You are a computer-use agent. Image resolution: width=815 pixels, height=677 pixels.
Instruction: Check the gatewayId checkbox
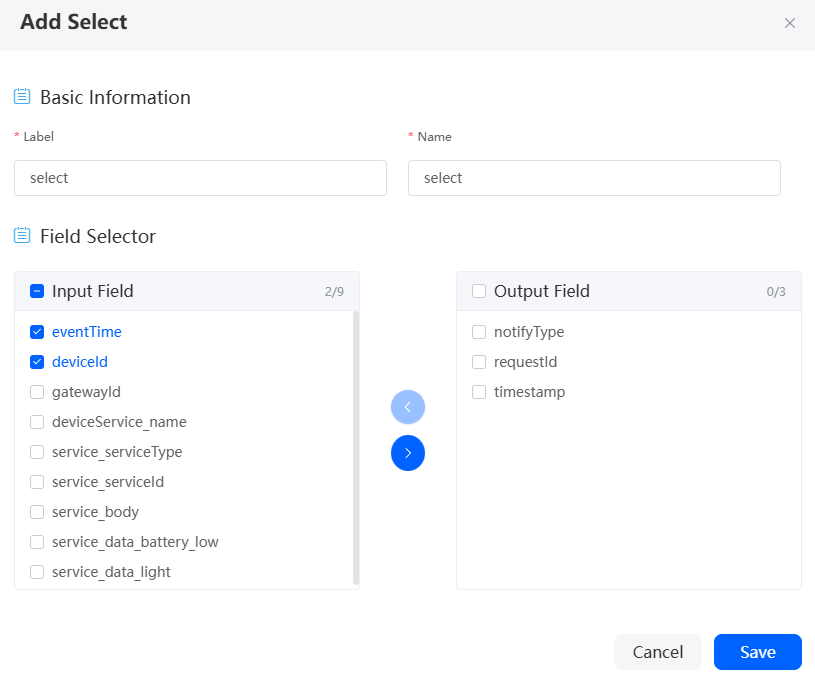coord(37,392)
